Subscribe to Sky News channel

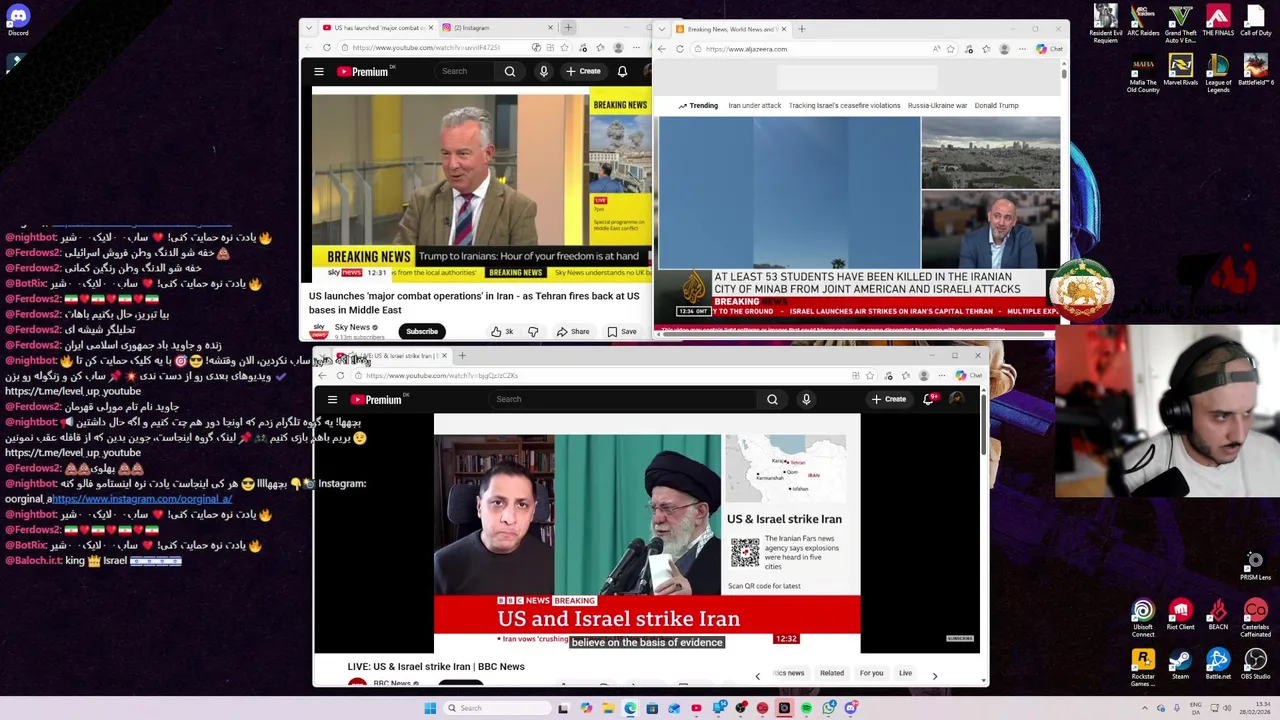tap(422, 331)
